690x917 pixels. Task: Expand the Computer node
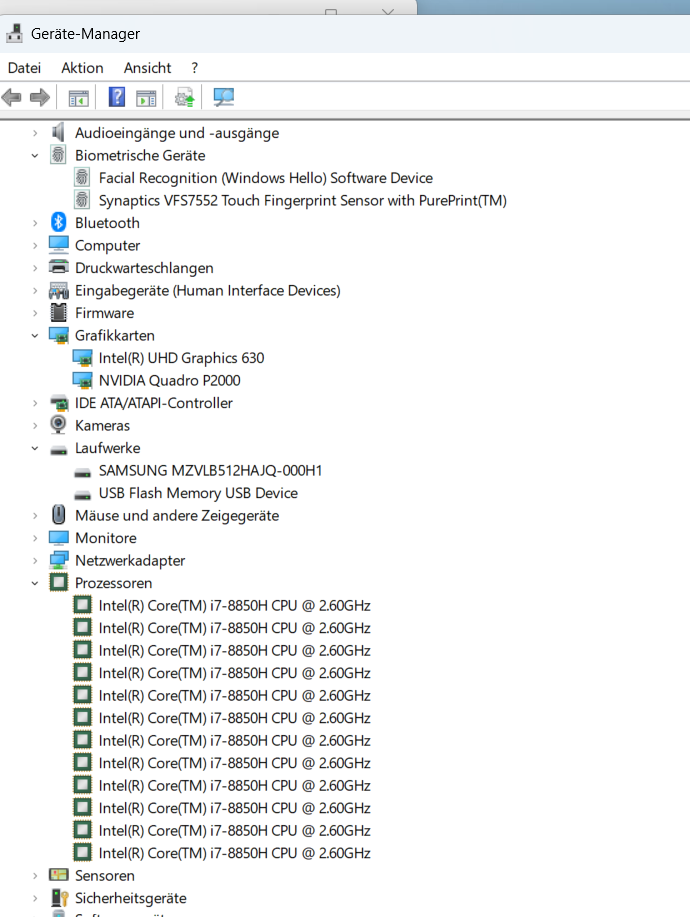pyautogui.click(x=35, y=246)
